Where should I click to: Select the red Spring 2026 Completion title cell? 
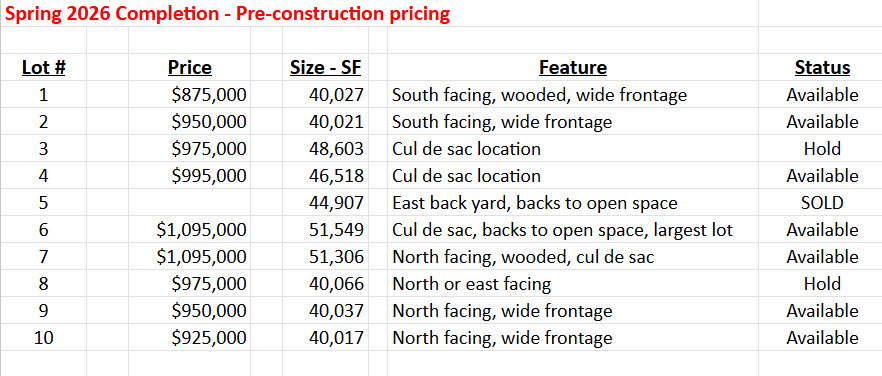[227, 14]
